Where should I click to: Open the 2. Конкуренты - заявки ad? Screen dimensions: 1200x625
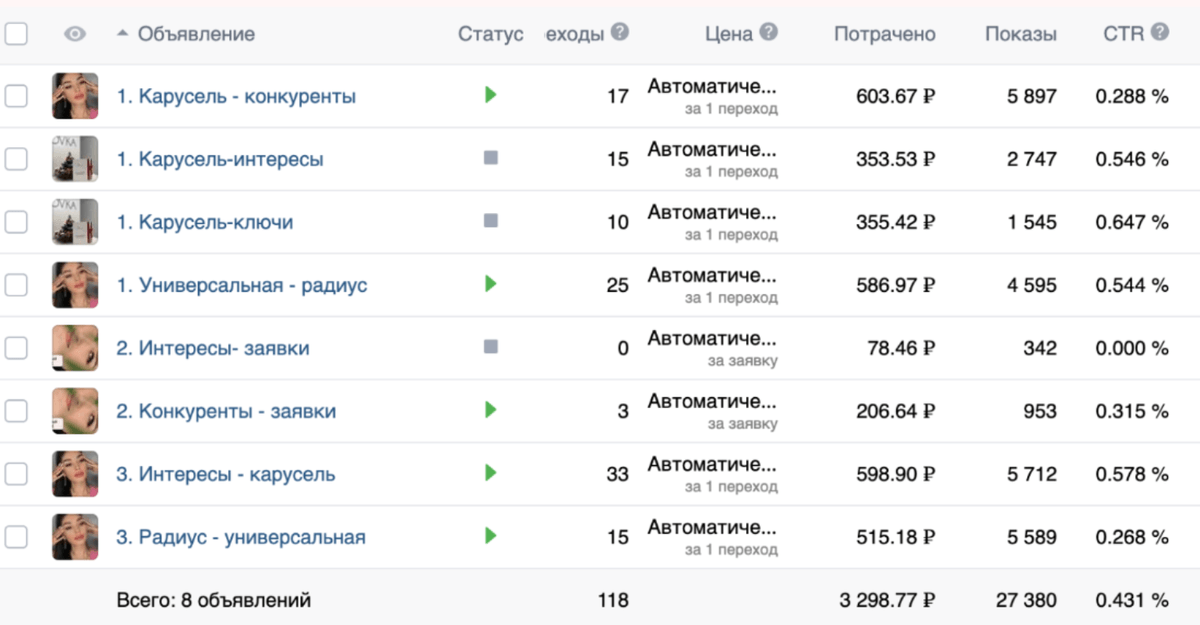(x=226, y=411)
